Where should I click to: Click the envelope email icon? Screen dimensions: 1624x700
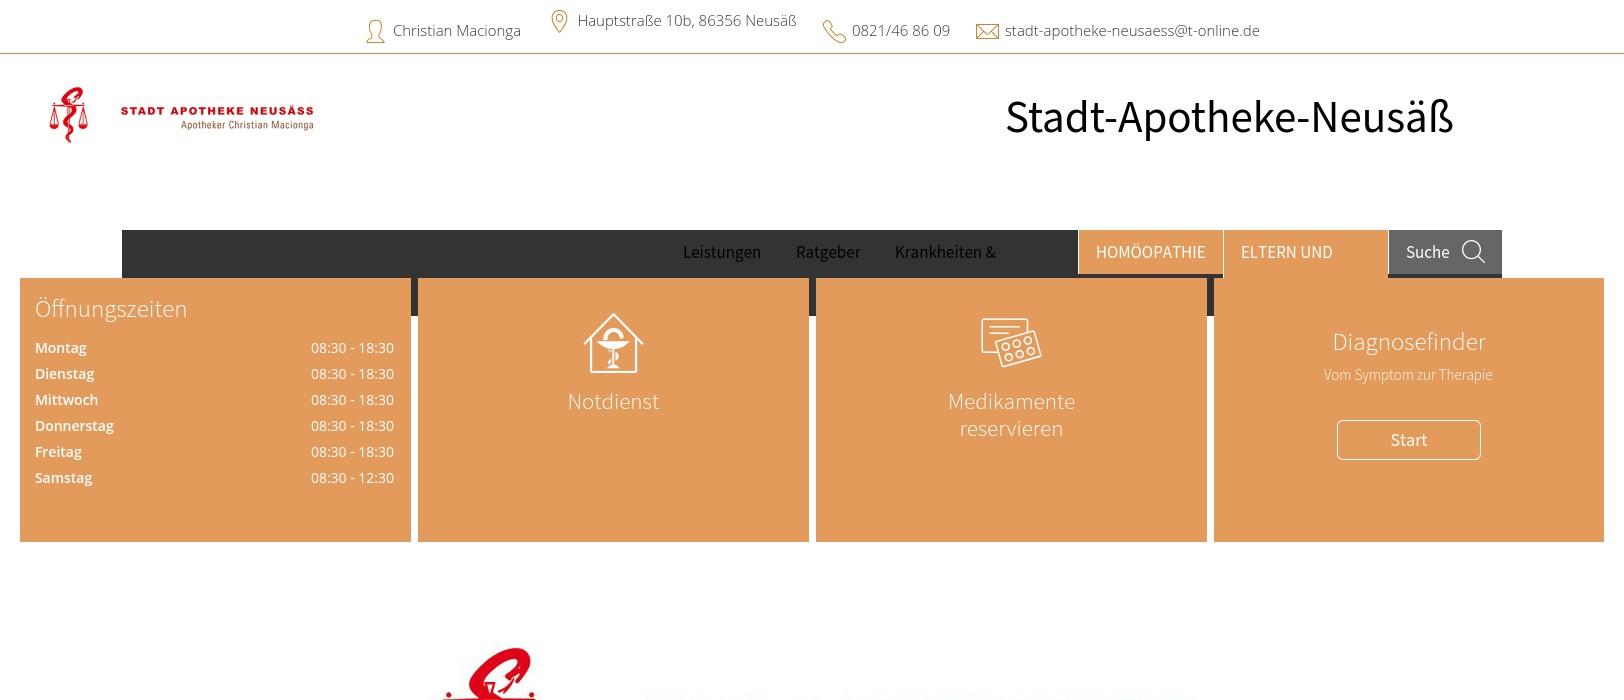(x=987, y=32)
